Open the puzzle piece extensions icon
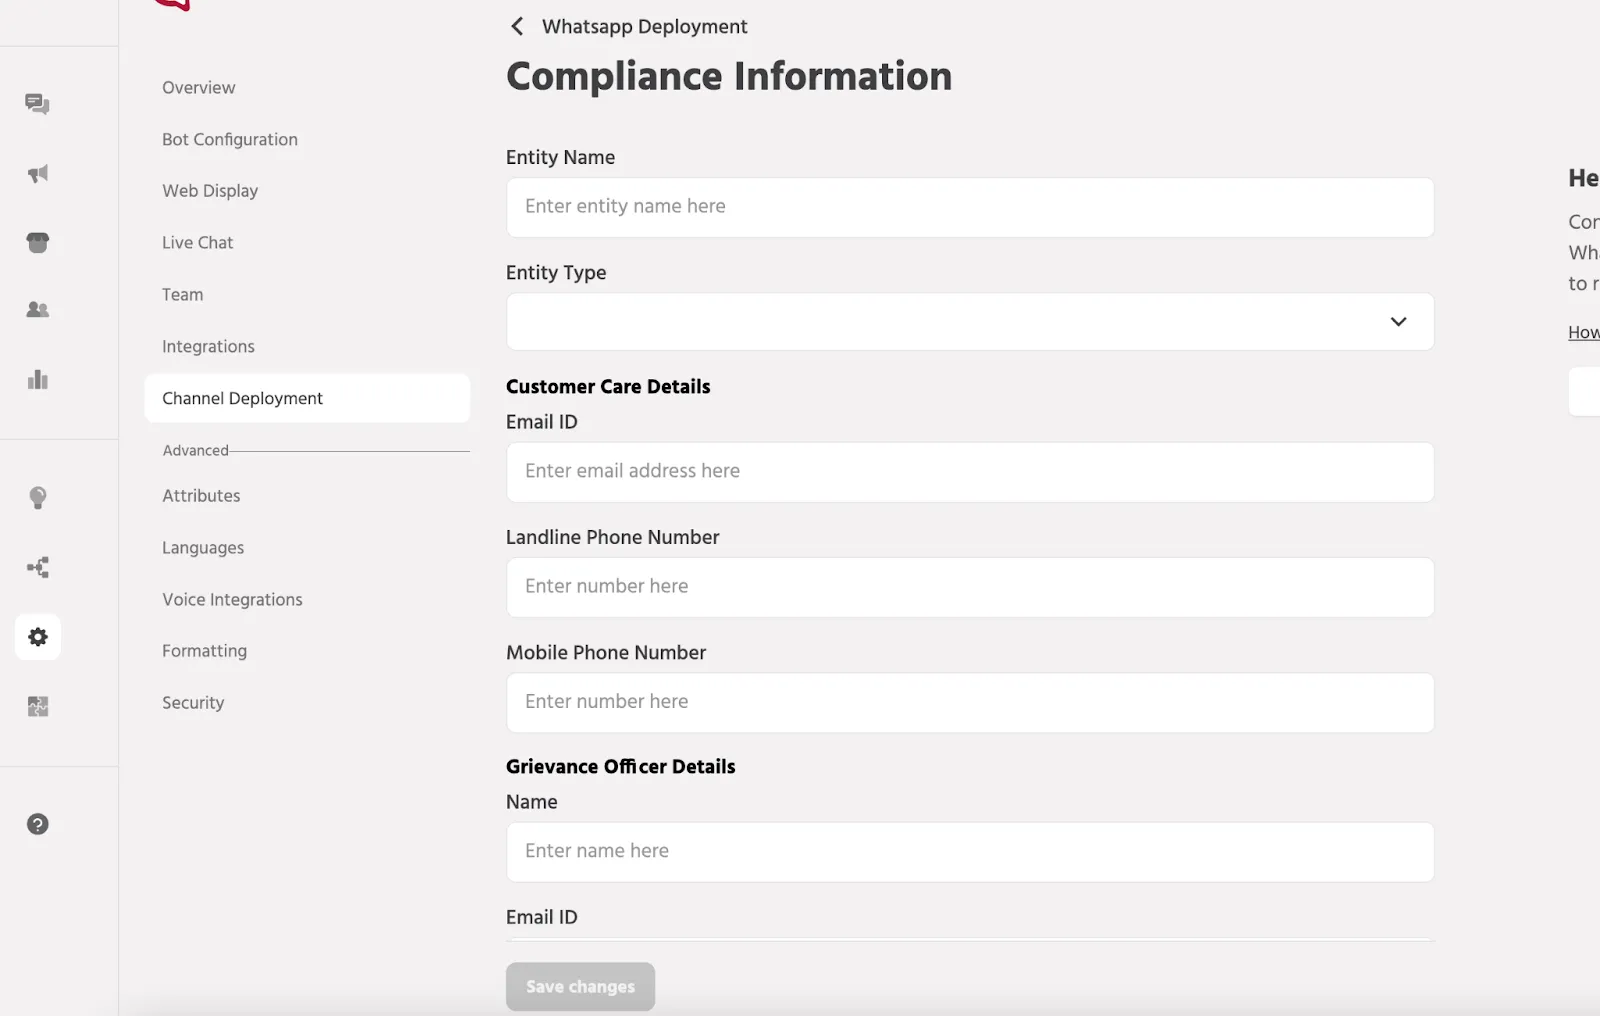This screenshot has height=1016, width=1600. (38, 706)
